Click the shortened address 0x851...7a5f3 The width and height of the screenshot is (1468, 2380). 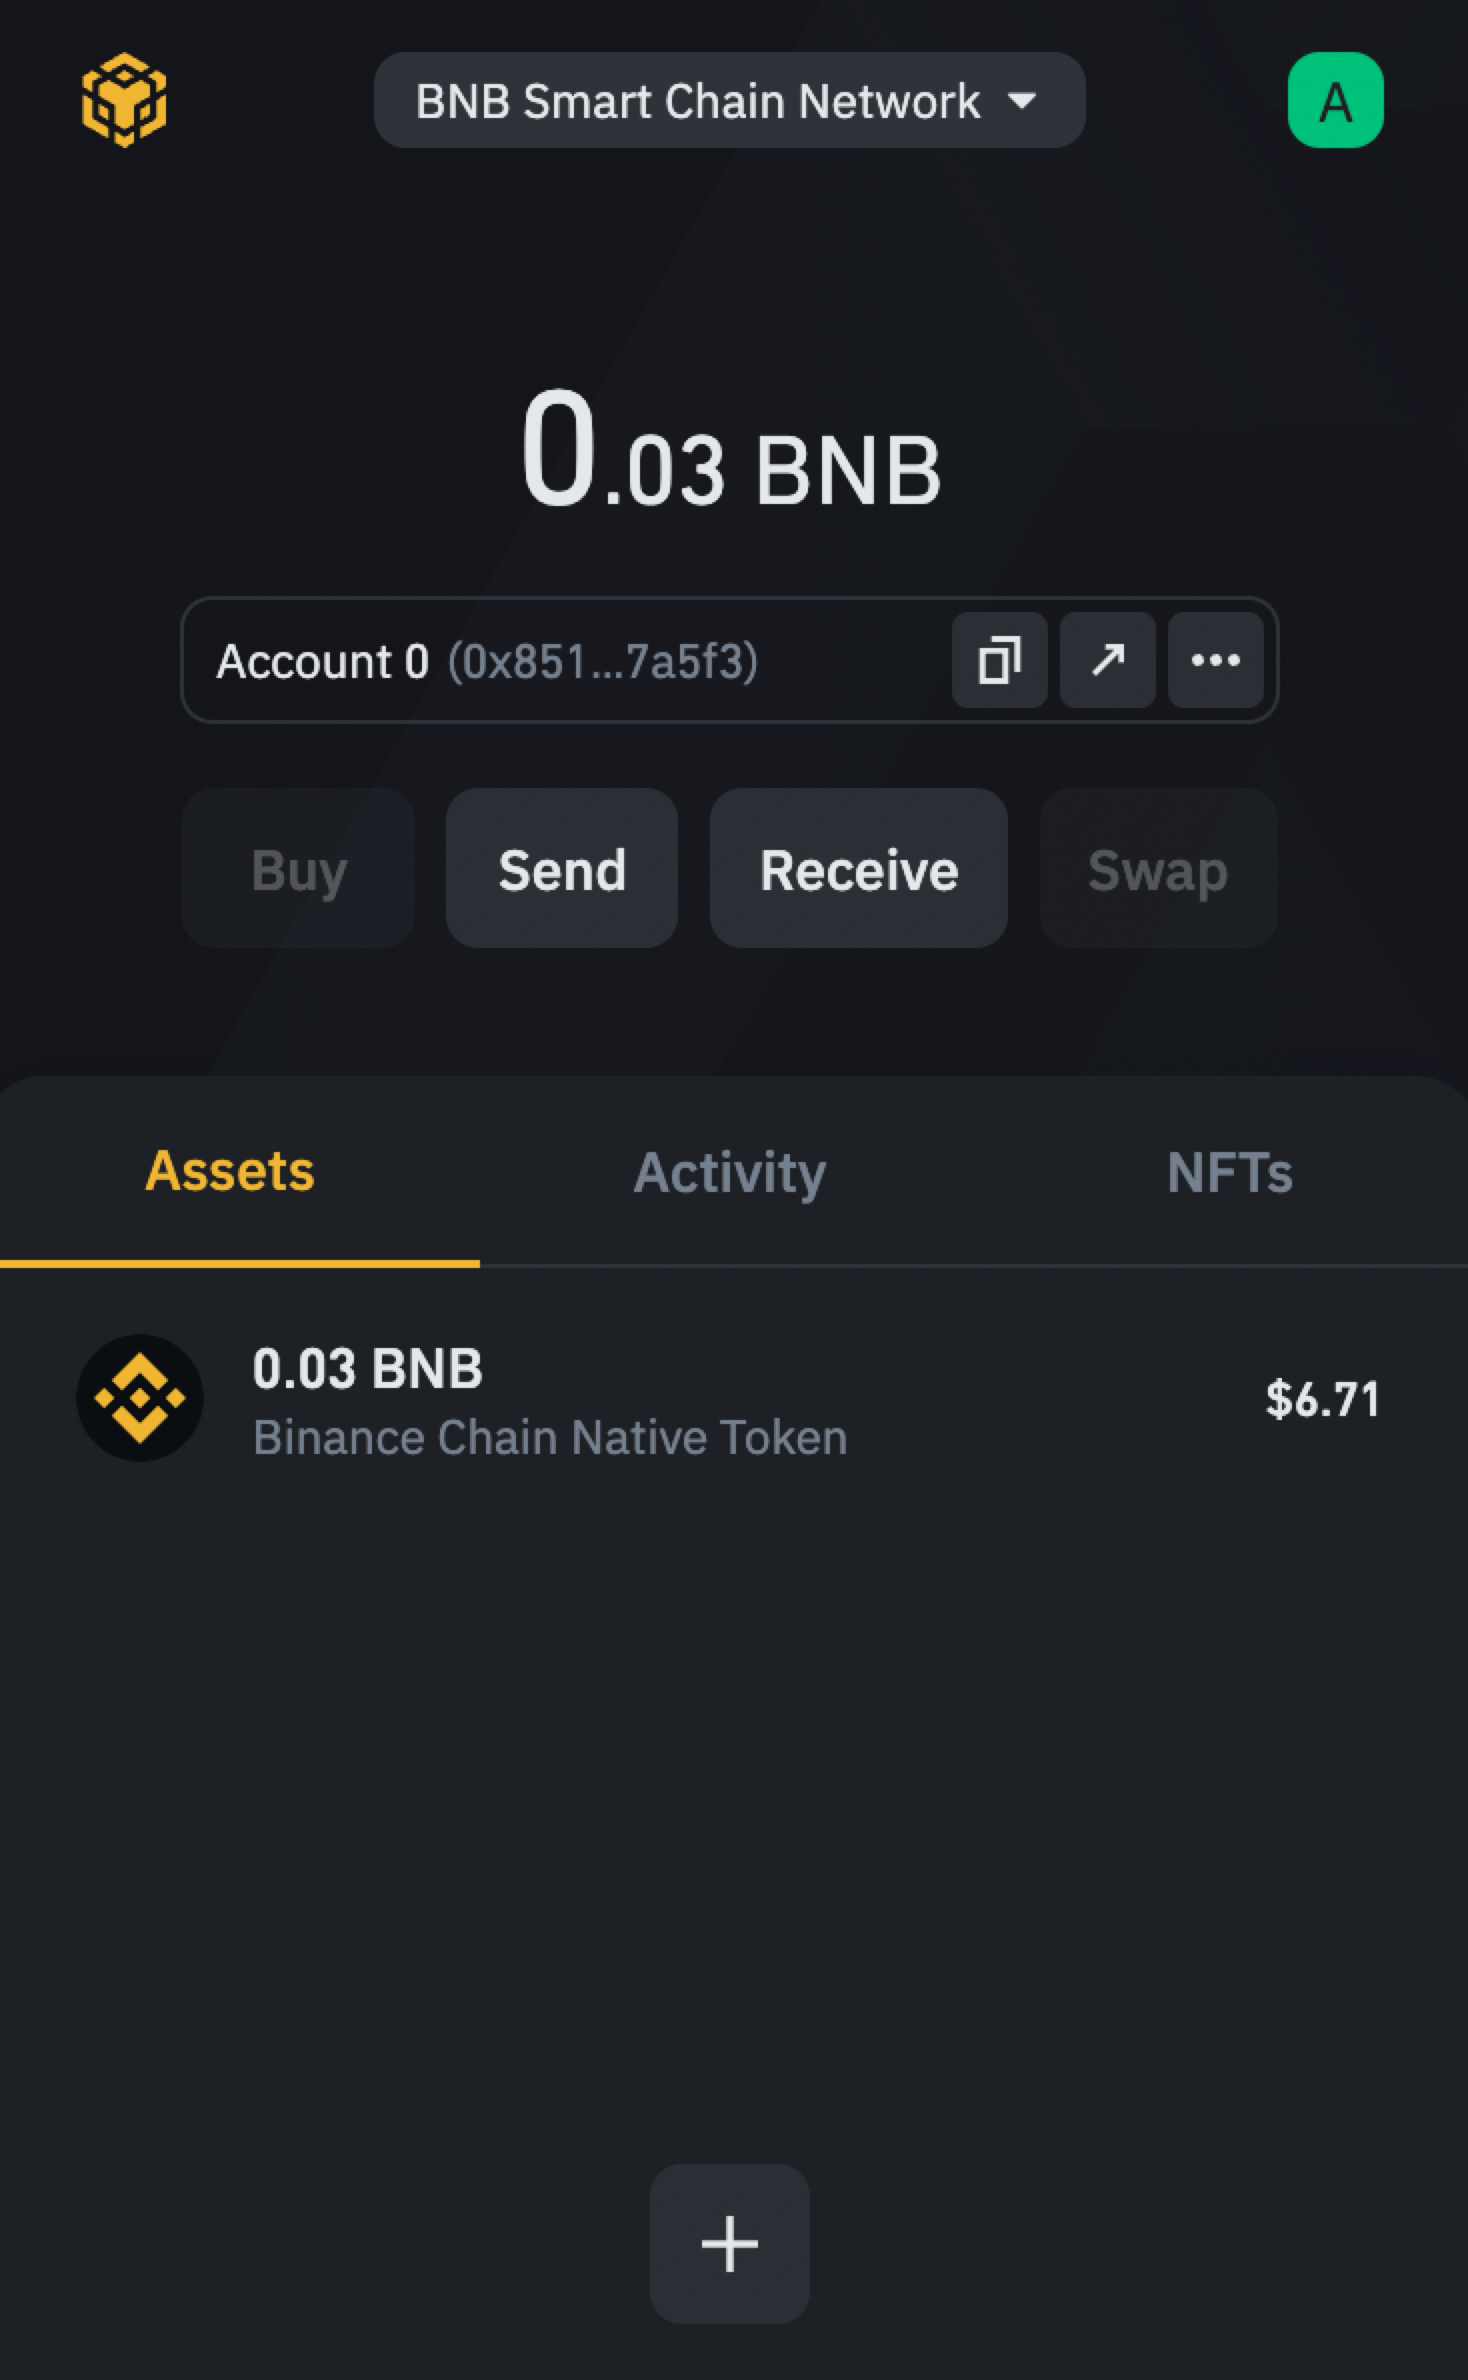[602, 661]
